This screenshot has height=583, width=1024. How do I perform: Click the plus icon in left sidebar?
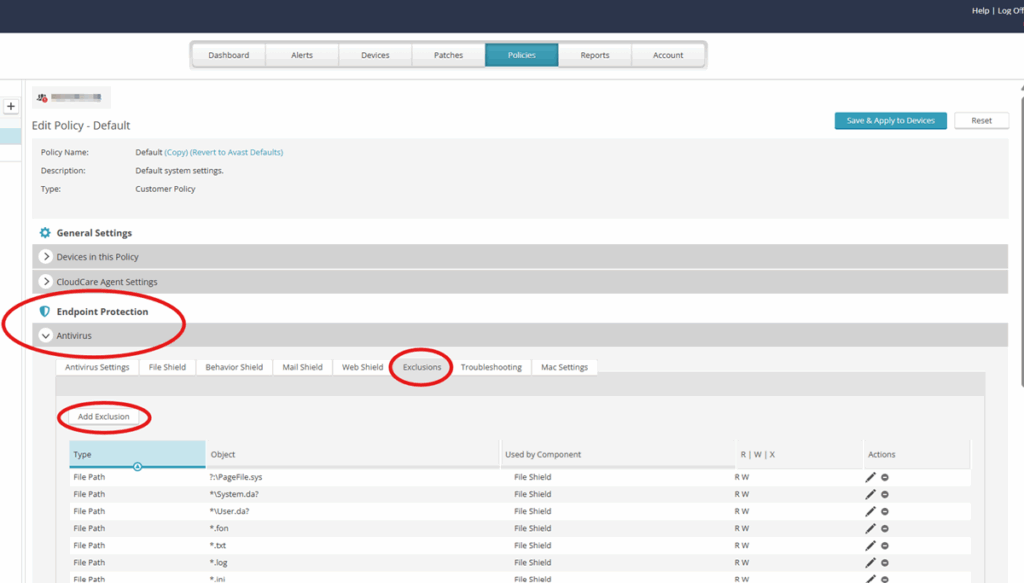pos(10,106)
